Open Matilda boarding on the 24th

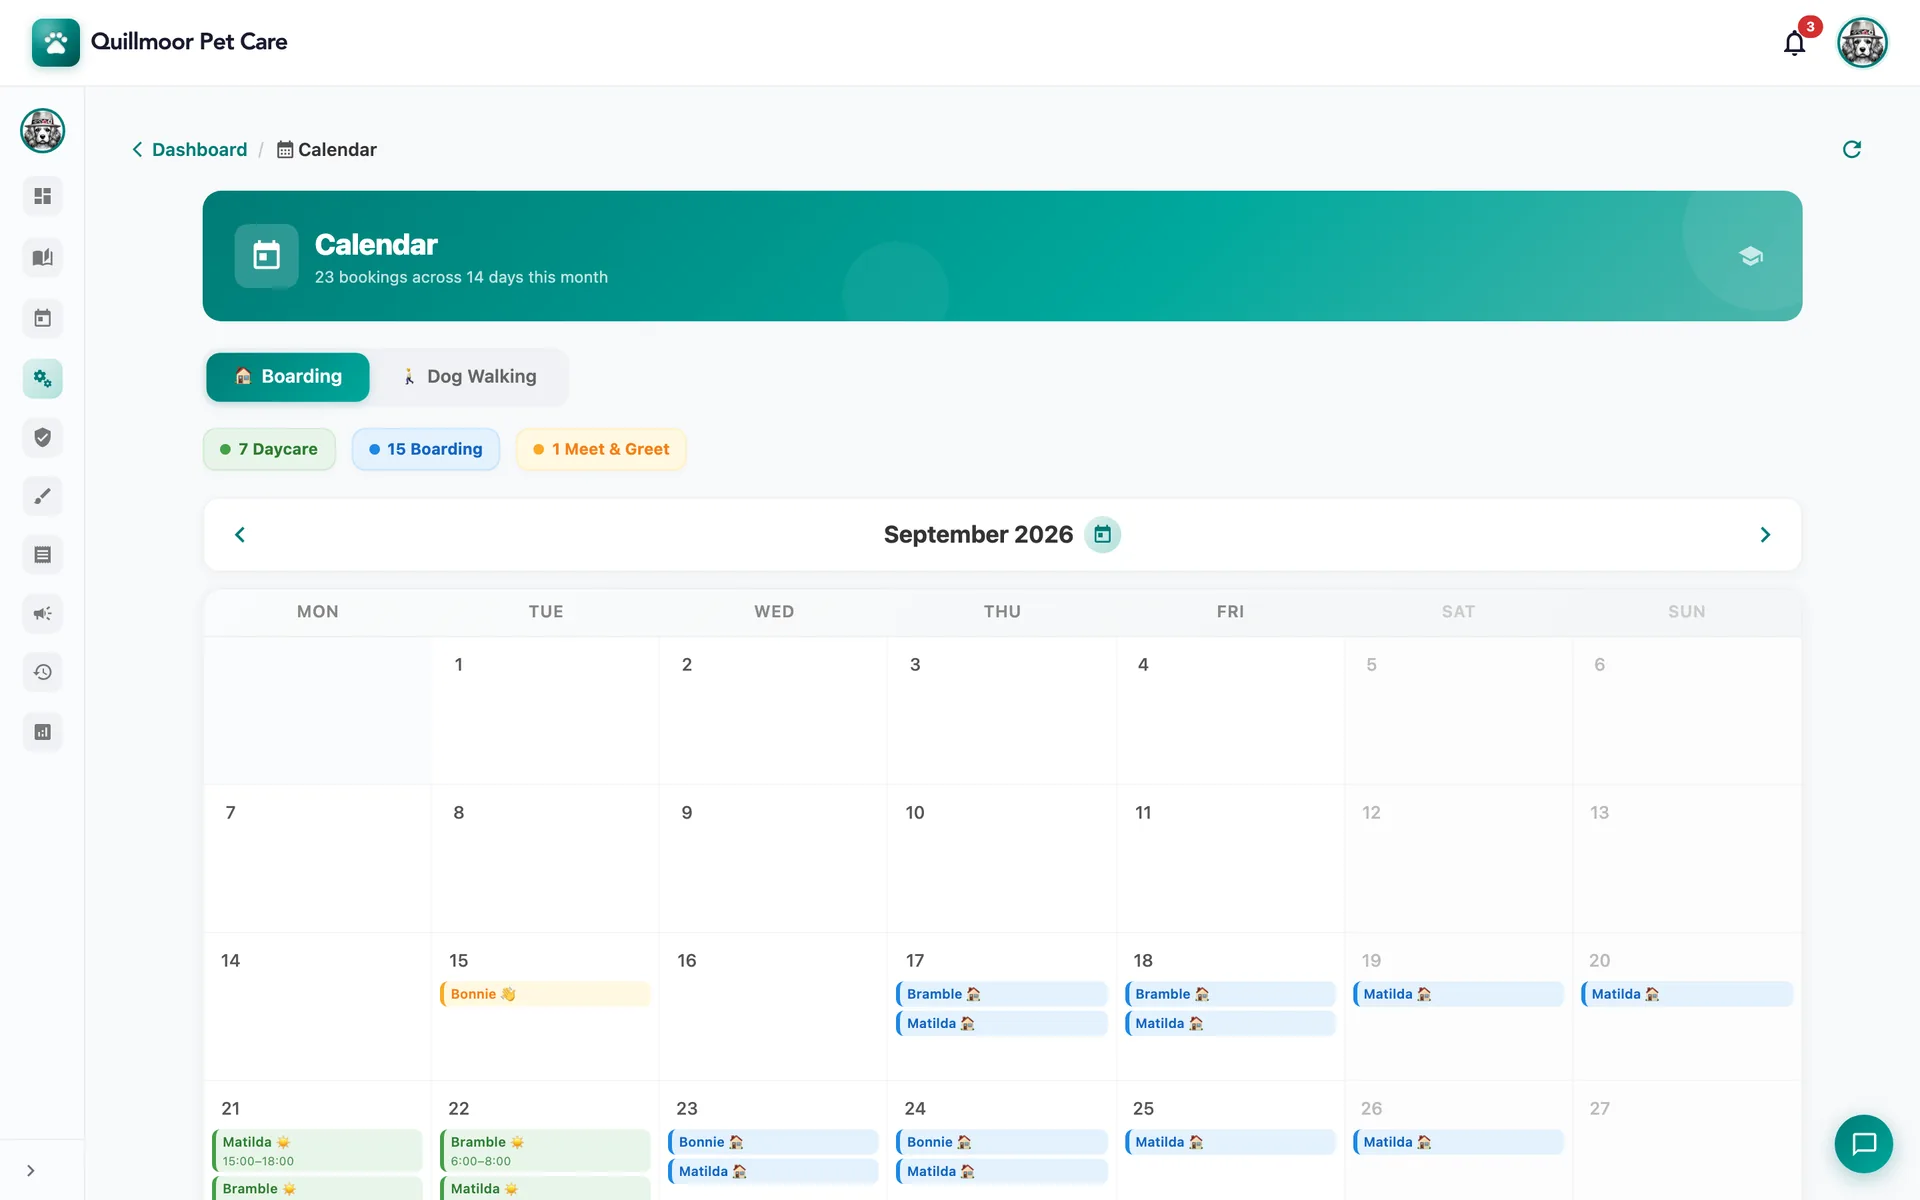pos(1002,1171)
